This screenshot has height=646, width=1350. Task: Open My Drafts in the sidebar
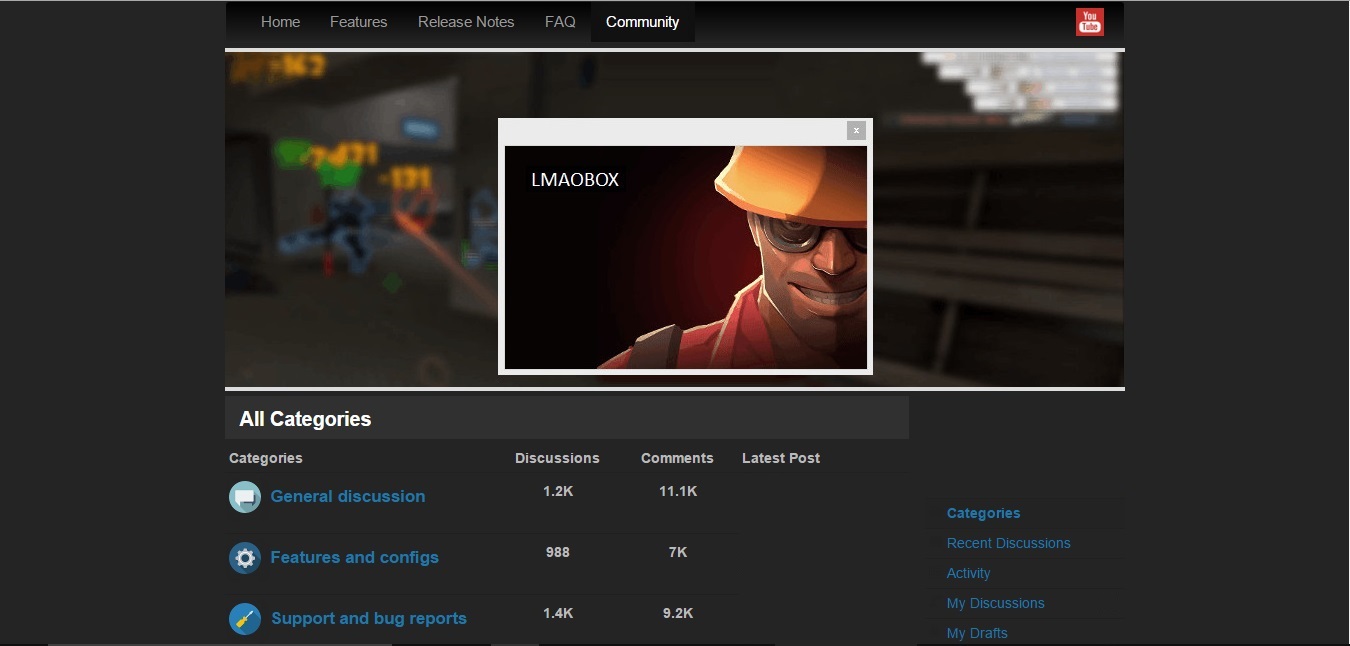[x=977, y=633]
